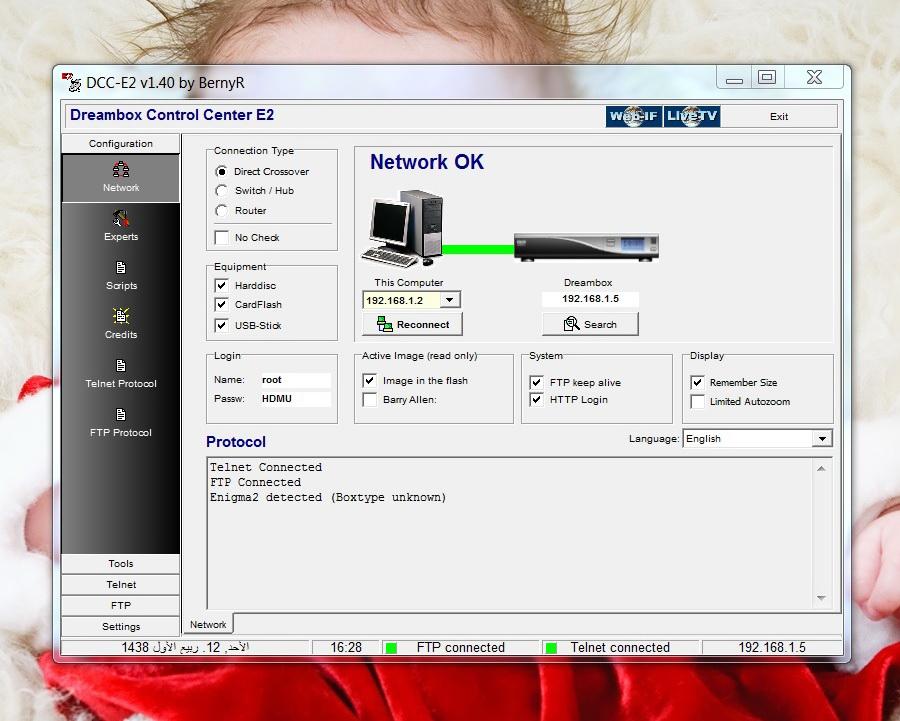The width and height of the screenshot is (900, 721).
Task: Click the Protocol log scroll up arrow
Action: click(821, 469)
